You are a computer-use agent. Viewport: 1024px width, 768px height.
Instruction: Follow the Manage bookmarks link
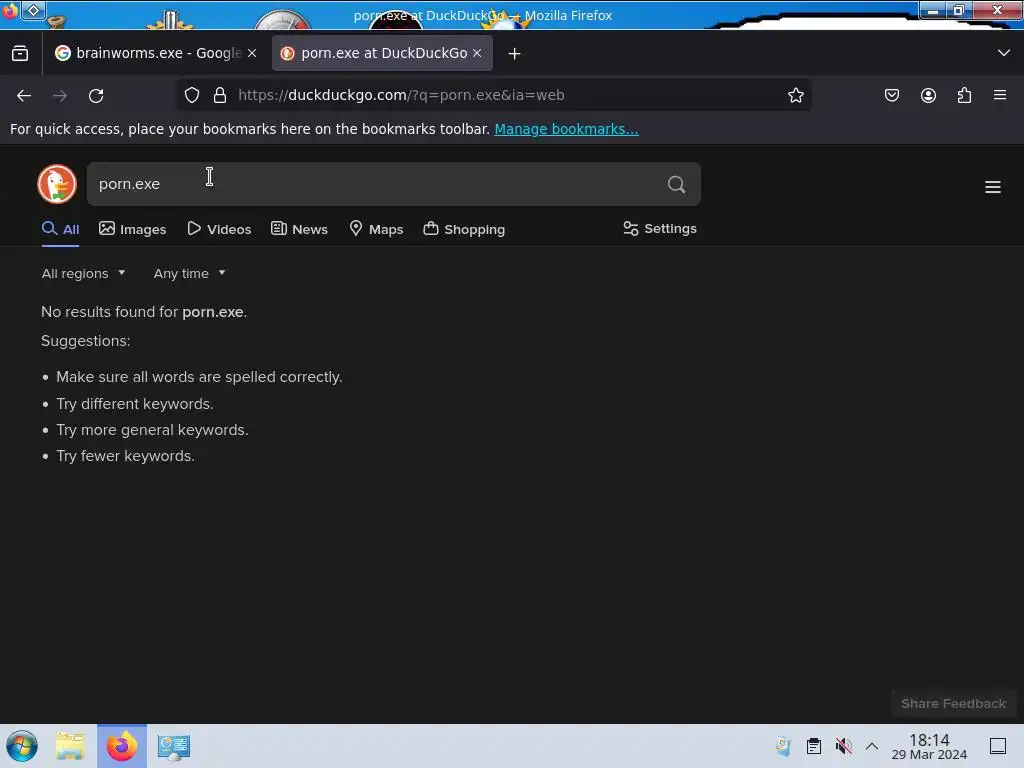(566, 129)
